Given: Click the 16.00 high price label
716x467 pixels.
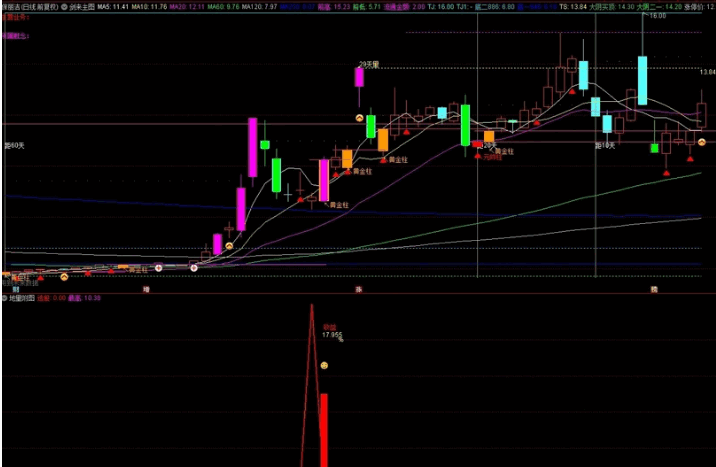Looking at the screenshot, I should tap(658, 16).
